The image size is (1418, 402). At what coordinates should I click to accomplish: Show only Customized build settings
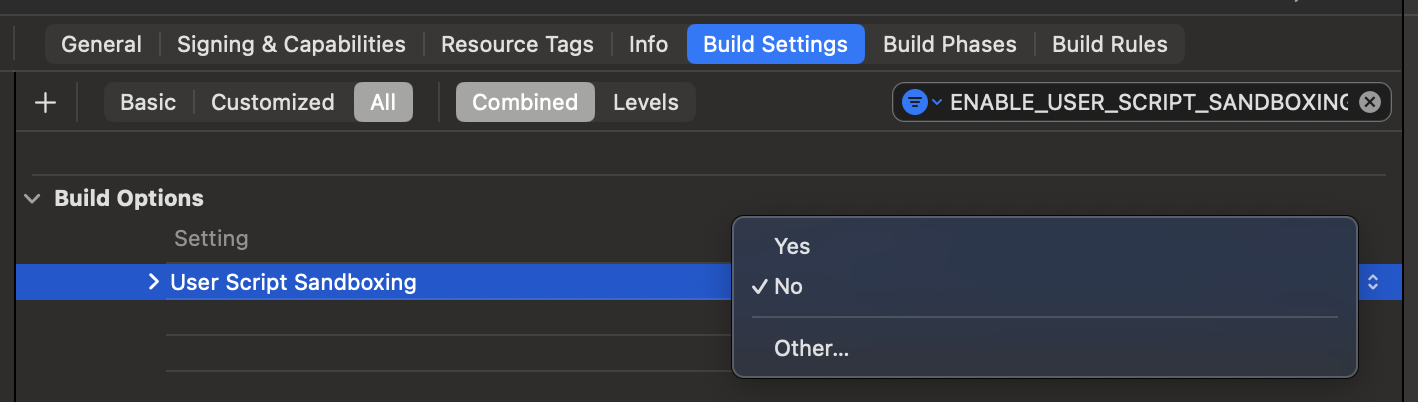point(272,102)
